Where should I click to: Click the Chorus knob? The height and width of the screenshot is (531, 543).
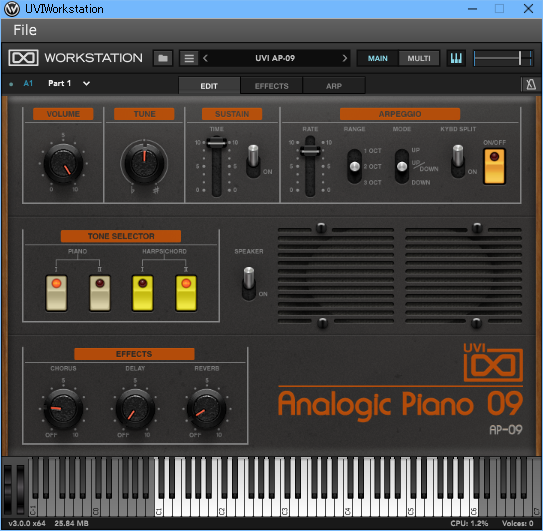[63, 409]
